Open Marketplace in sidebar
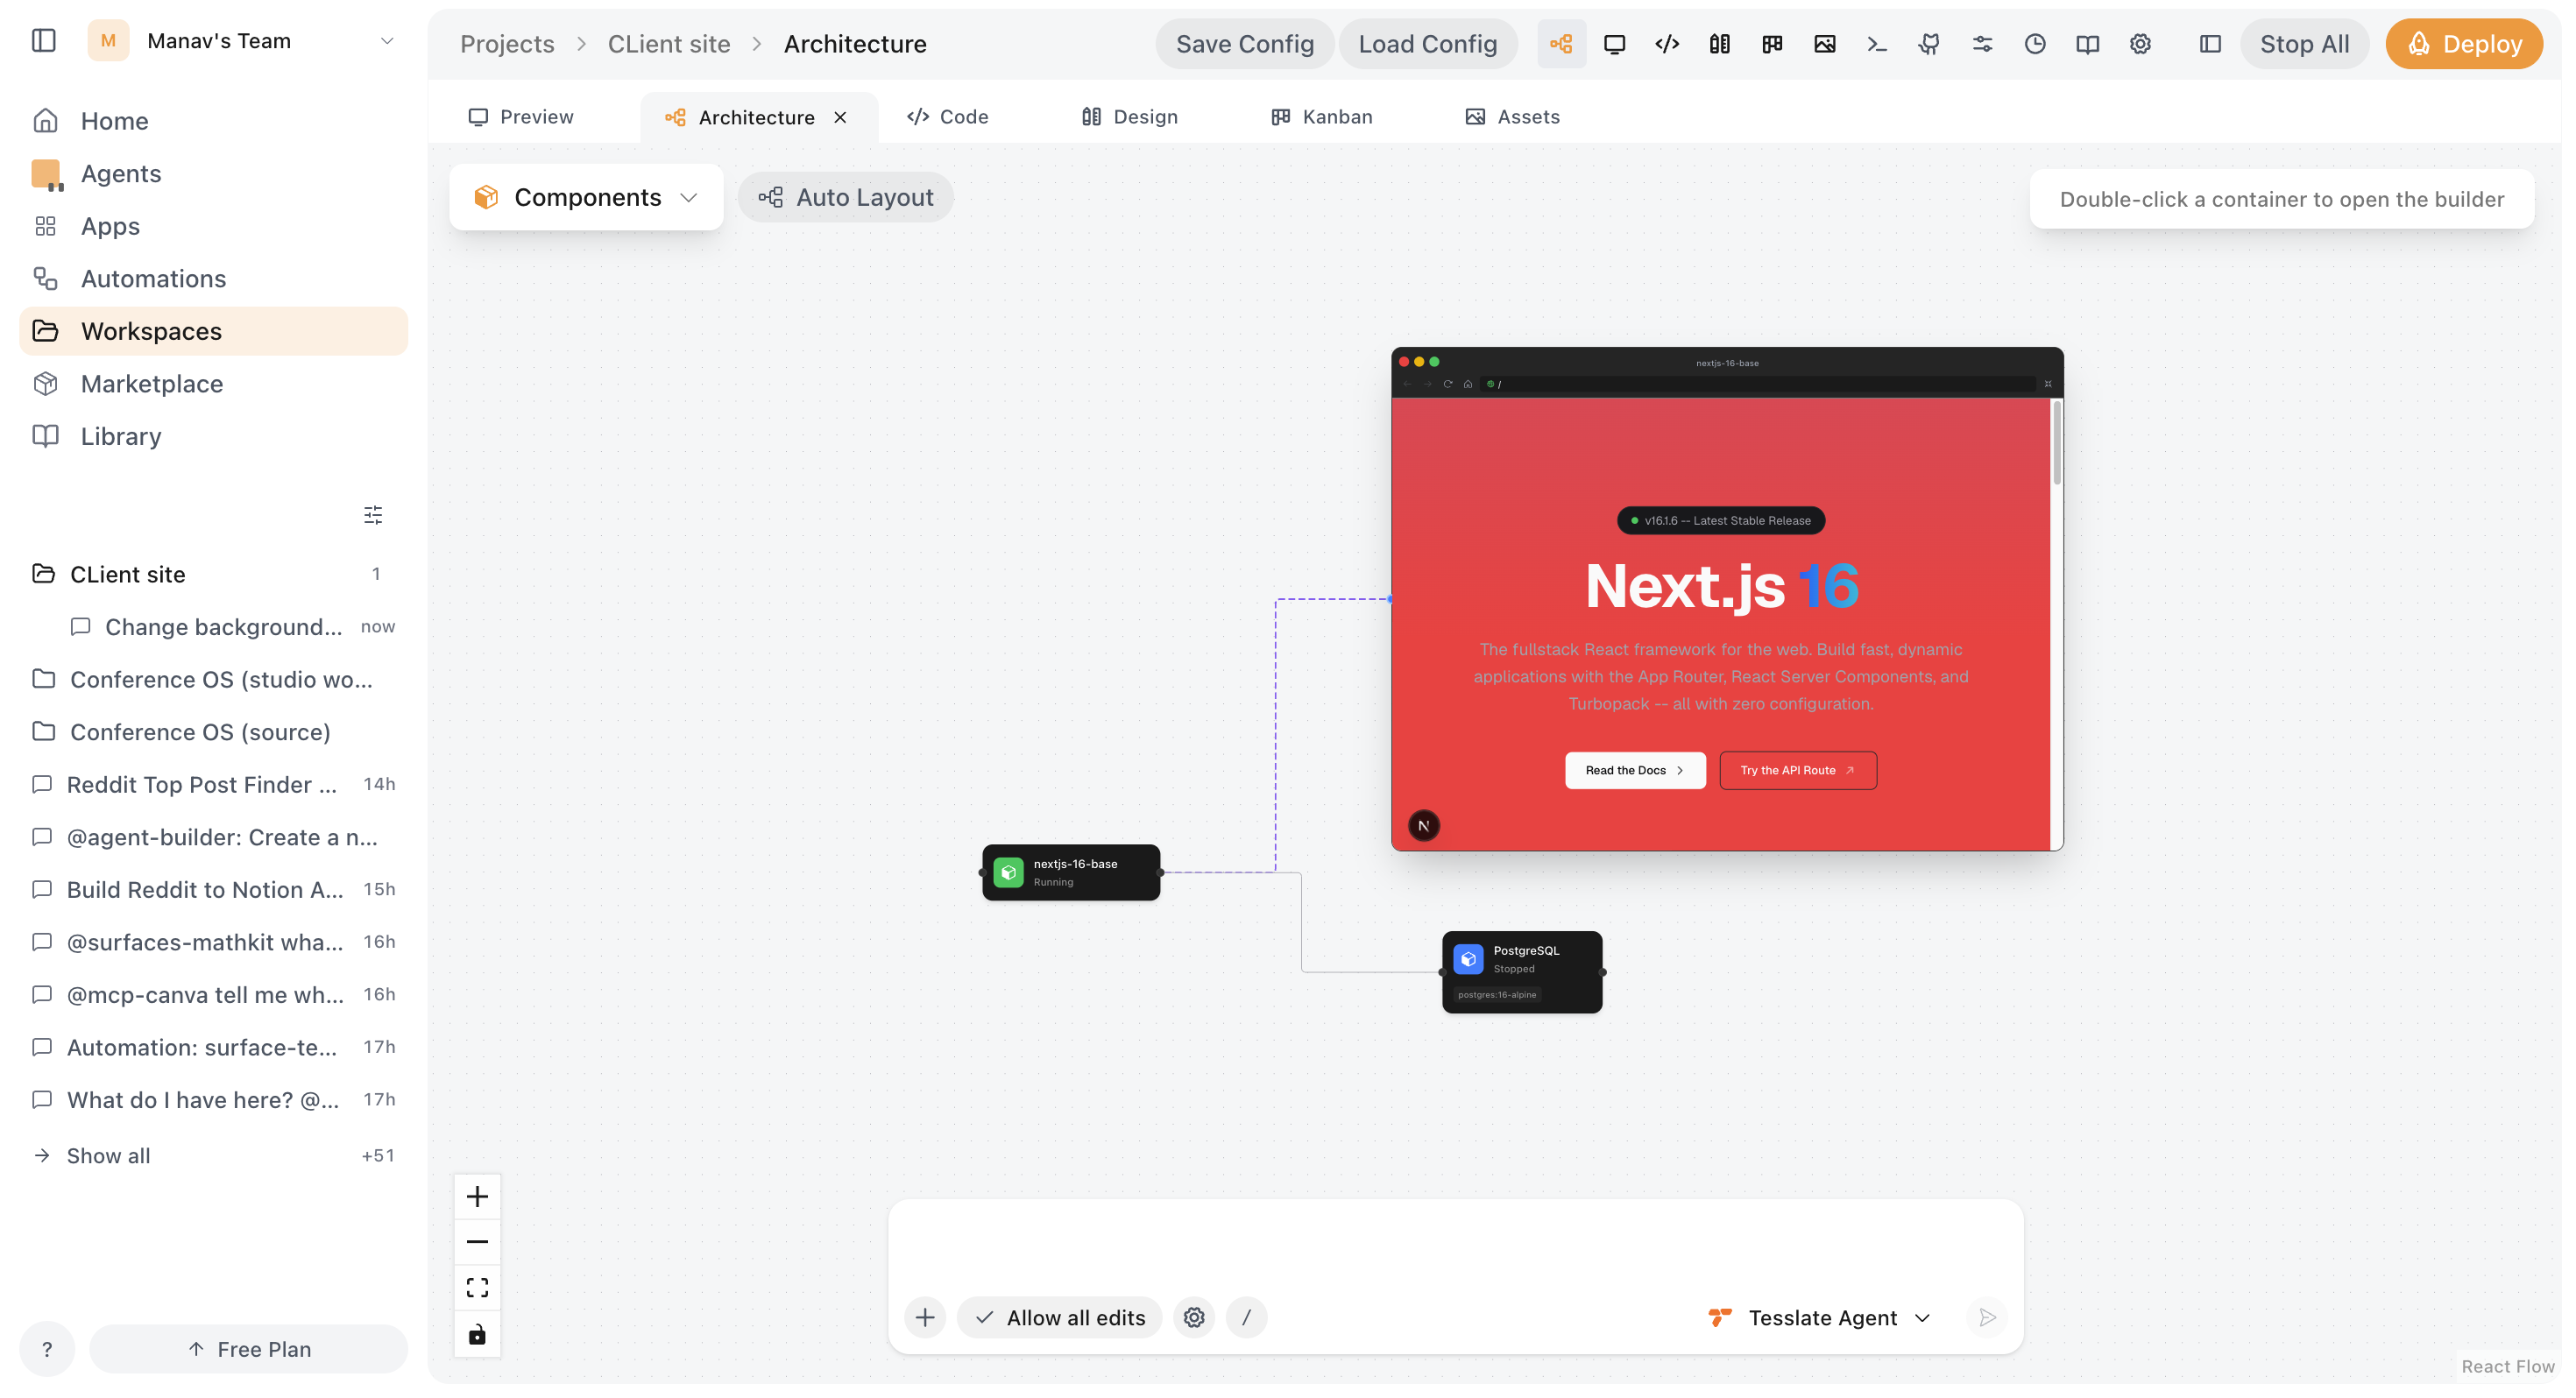Image resolution: width=2576 pixels, height=1398 pixels. tap(213, 384)
